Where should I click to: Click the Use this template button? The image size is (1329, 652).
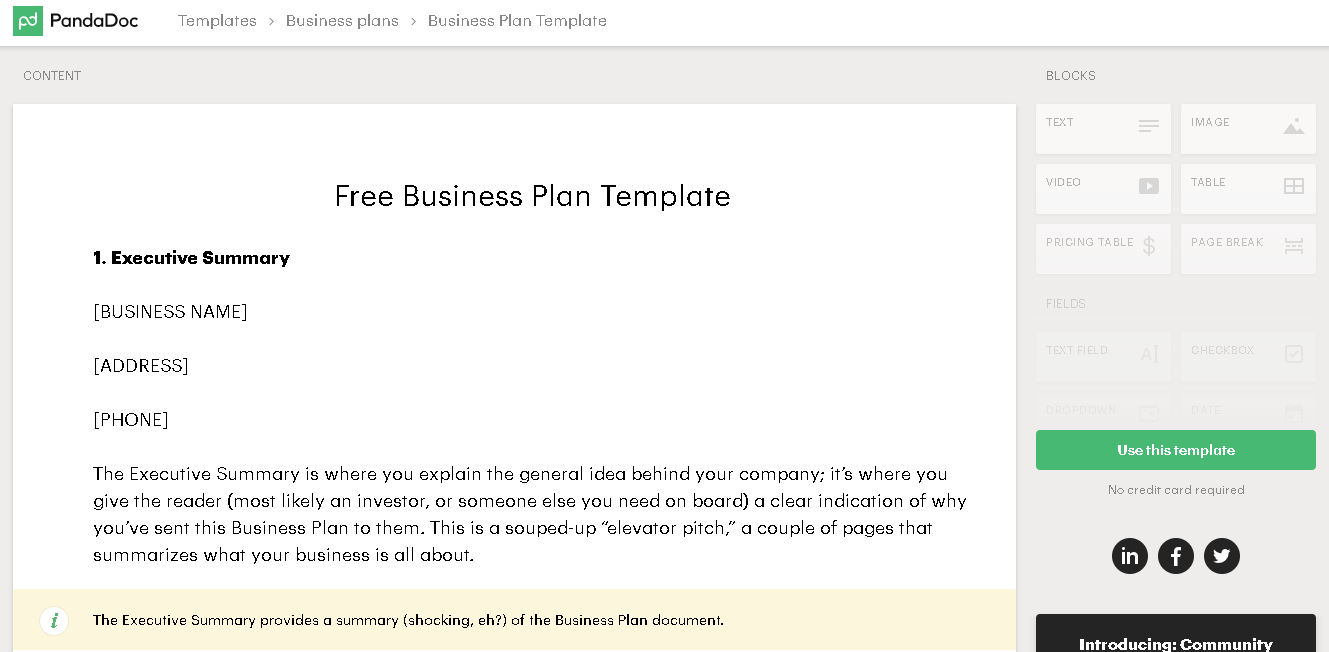1176,450
